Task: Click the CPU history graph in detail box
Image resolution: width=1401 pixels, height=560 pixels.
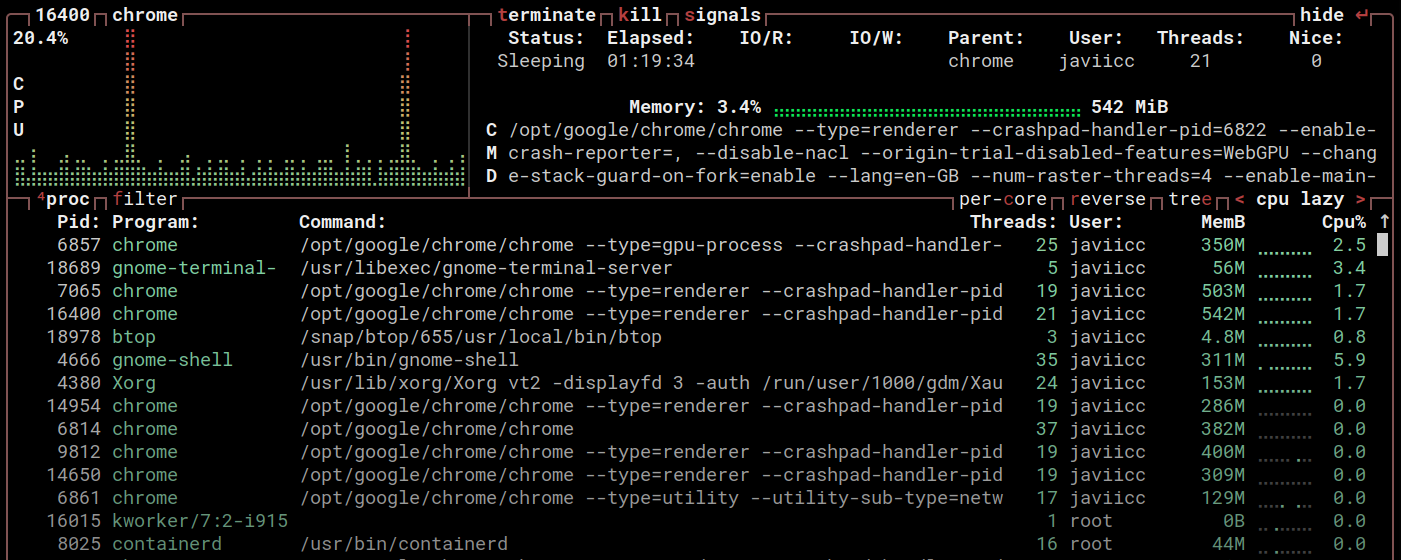Action: pyautogui.click(x=240, y=107)
